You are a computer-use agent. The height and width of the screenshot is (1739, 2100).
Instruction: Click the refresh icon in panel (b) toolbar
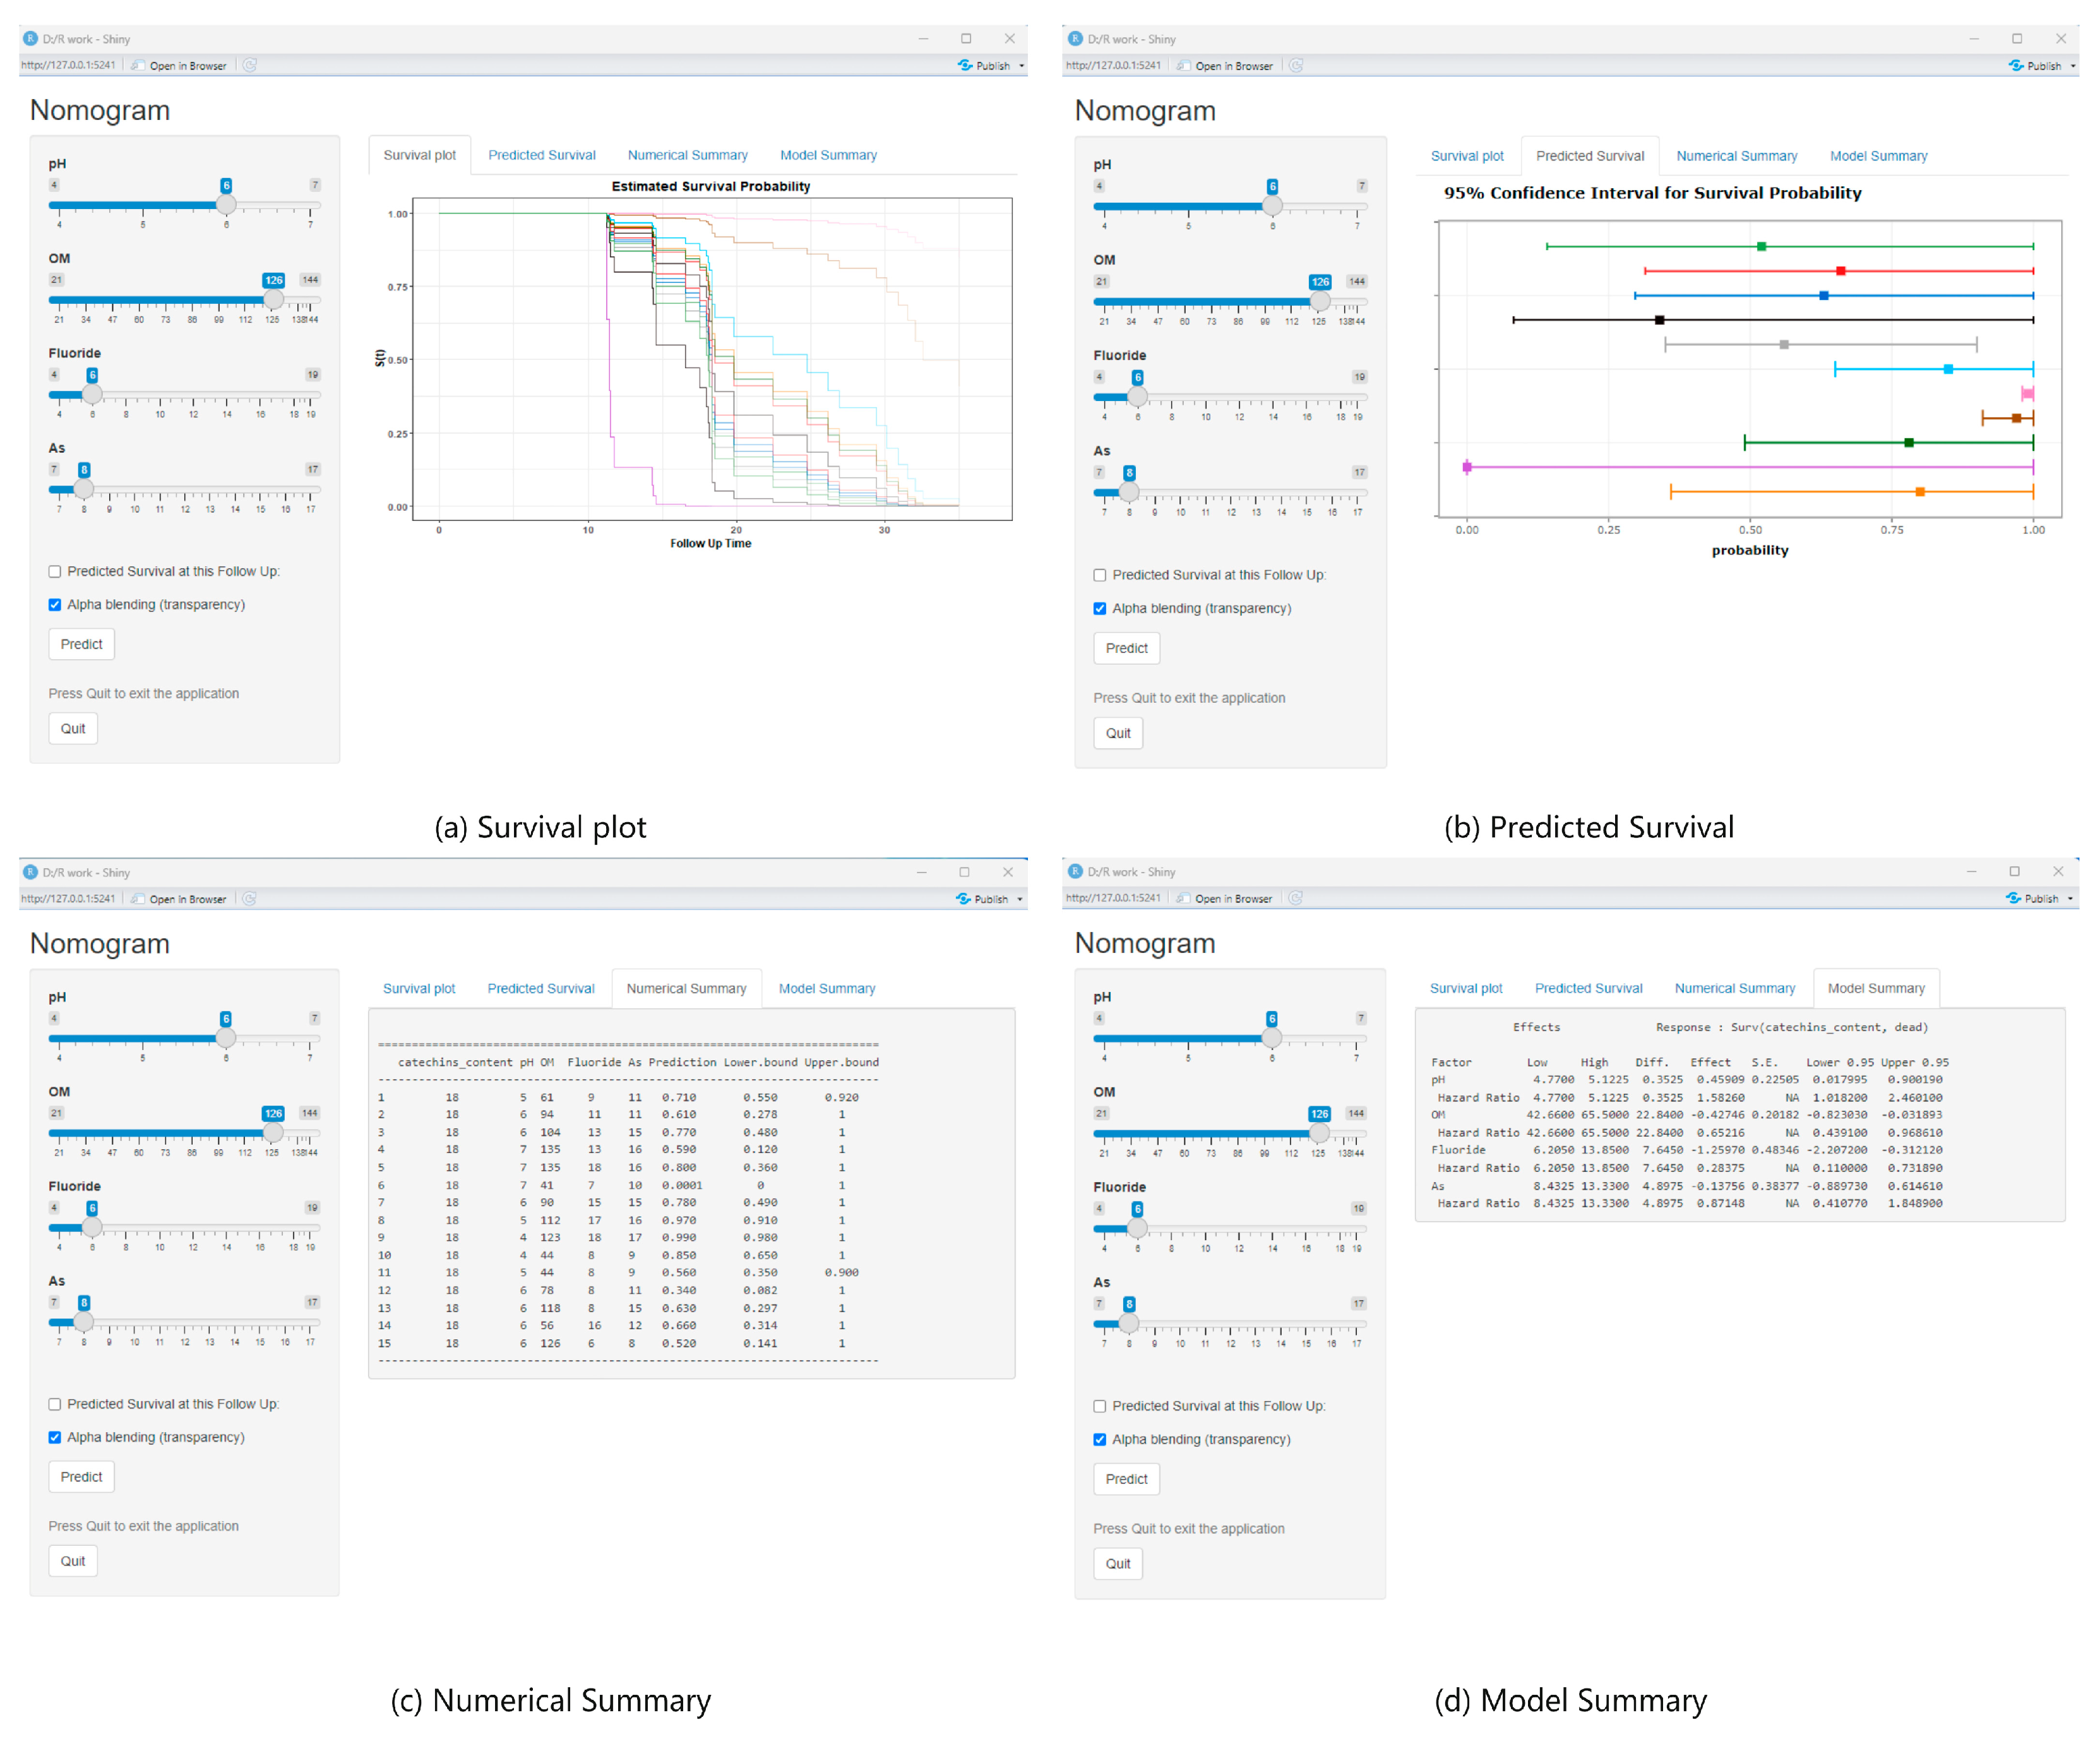[x=1296, y=66]
